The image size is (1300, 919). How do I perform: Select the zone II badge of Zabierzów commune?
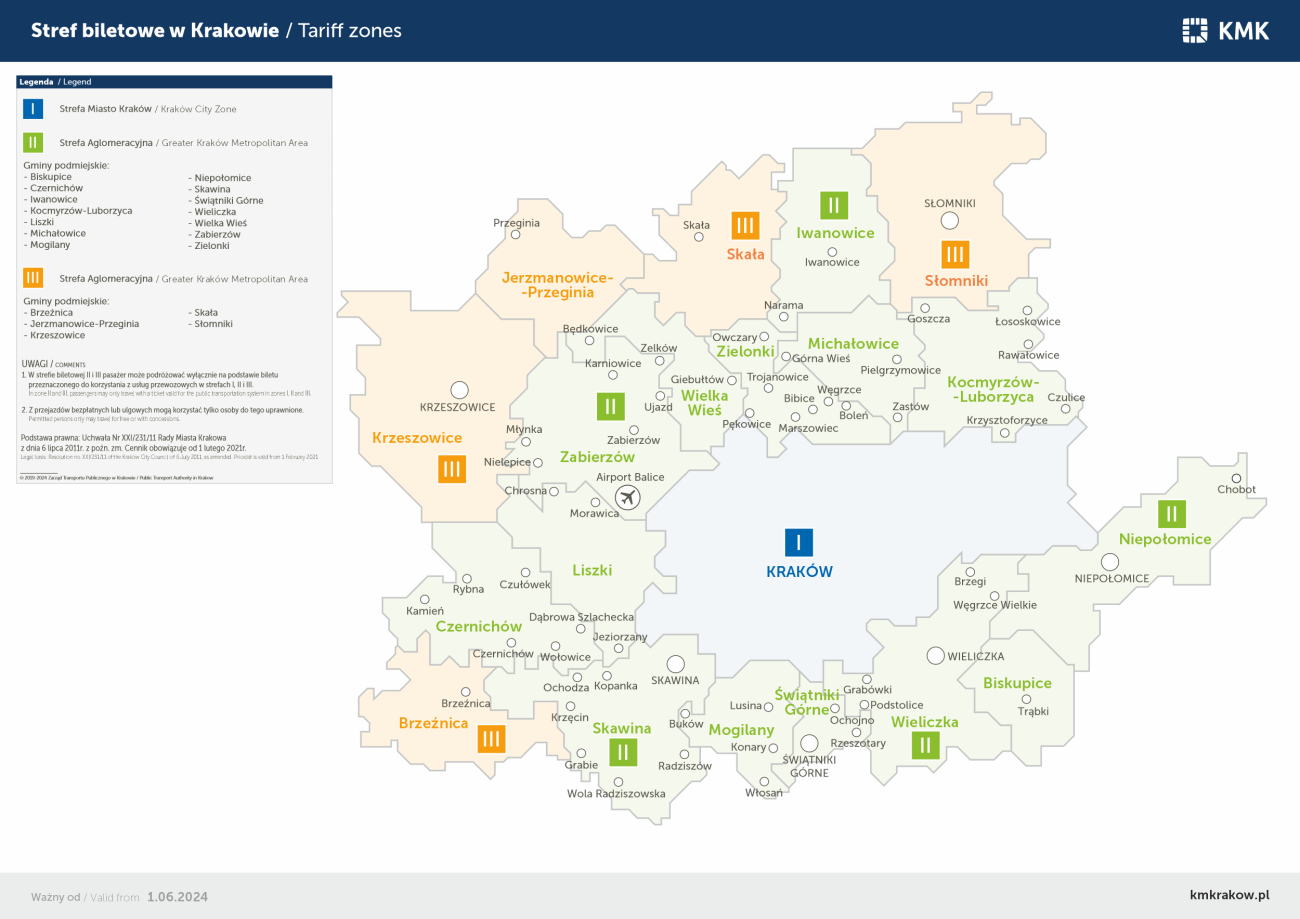point(610,407)
